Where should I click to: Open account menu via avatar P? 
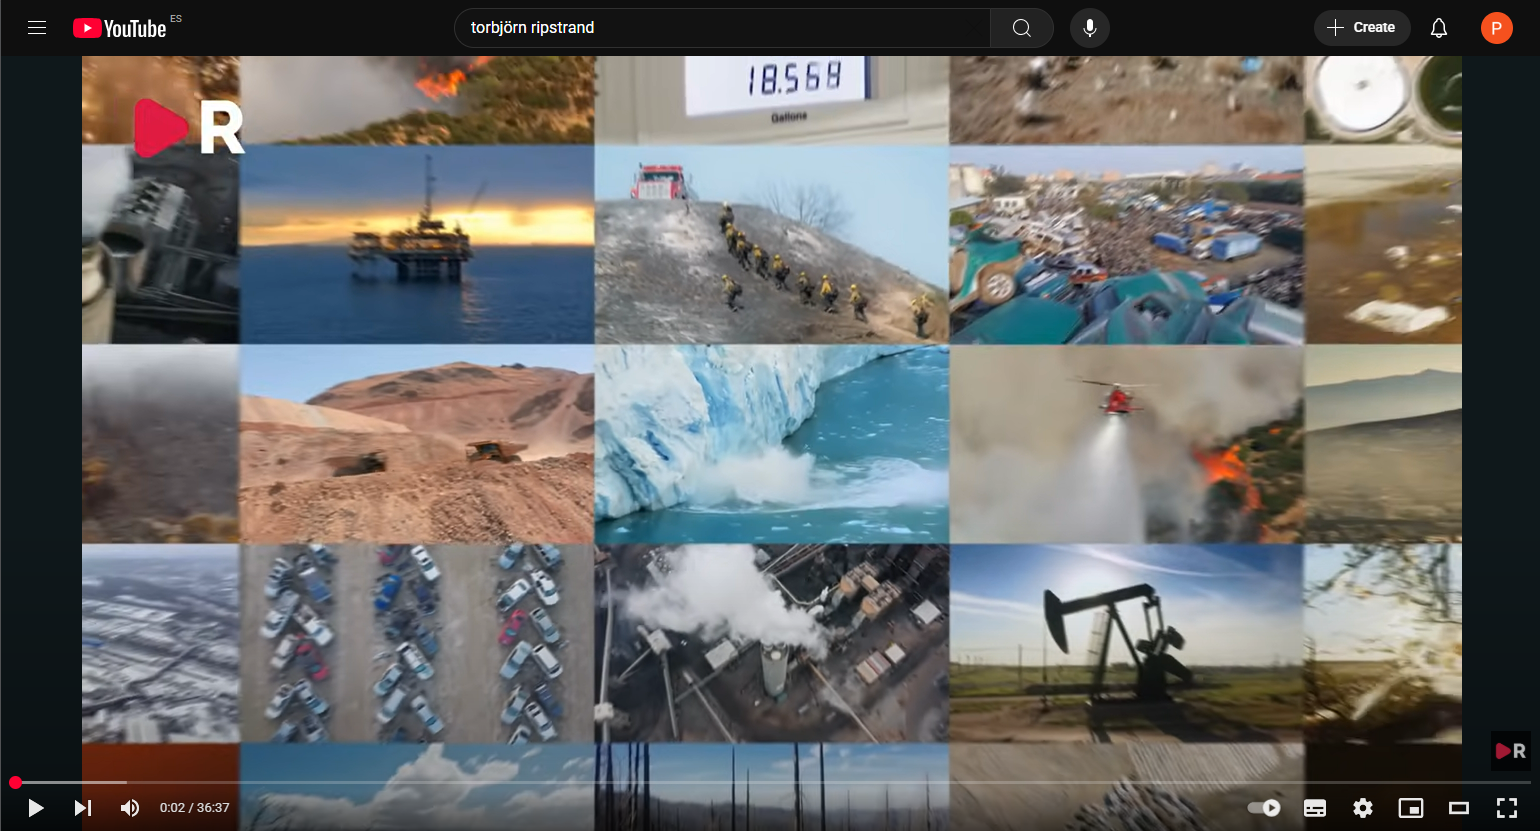1496,28
